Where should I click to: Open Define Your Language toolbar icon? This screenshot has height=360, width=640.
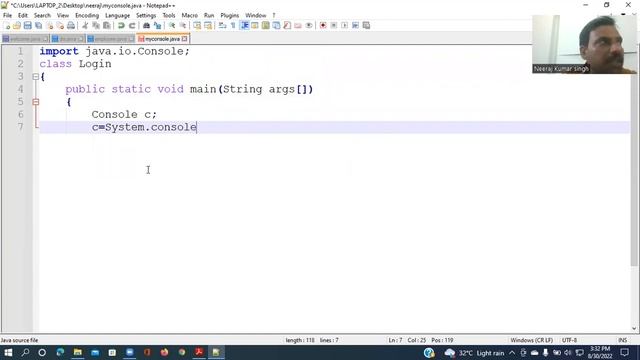(x=255, y=26)
